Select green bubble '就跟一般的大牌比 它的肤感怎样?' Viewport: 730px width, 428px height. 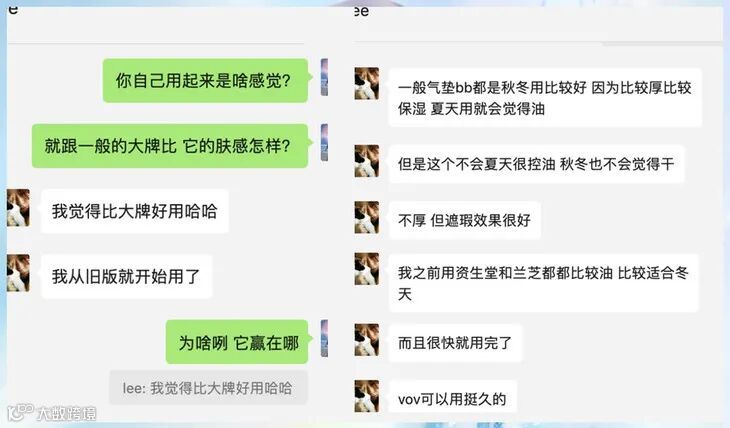(170, 146)
